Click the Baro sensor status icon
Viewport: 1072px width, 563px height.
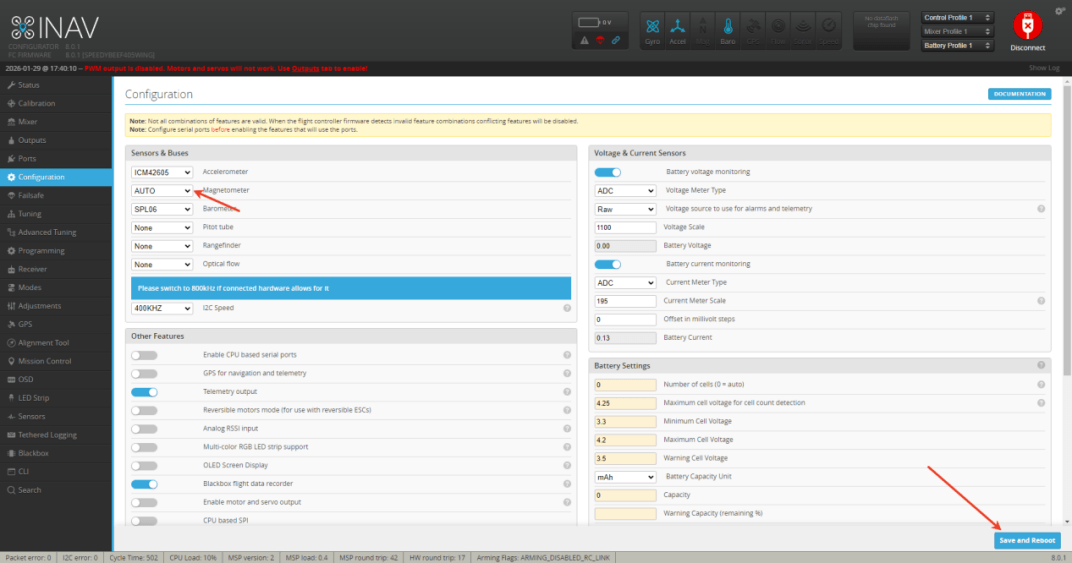727,30
